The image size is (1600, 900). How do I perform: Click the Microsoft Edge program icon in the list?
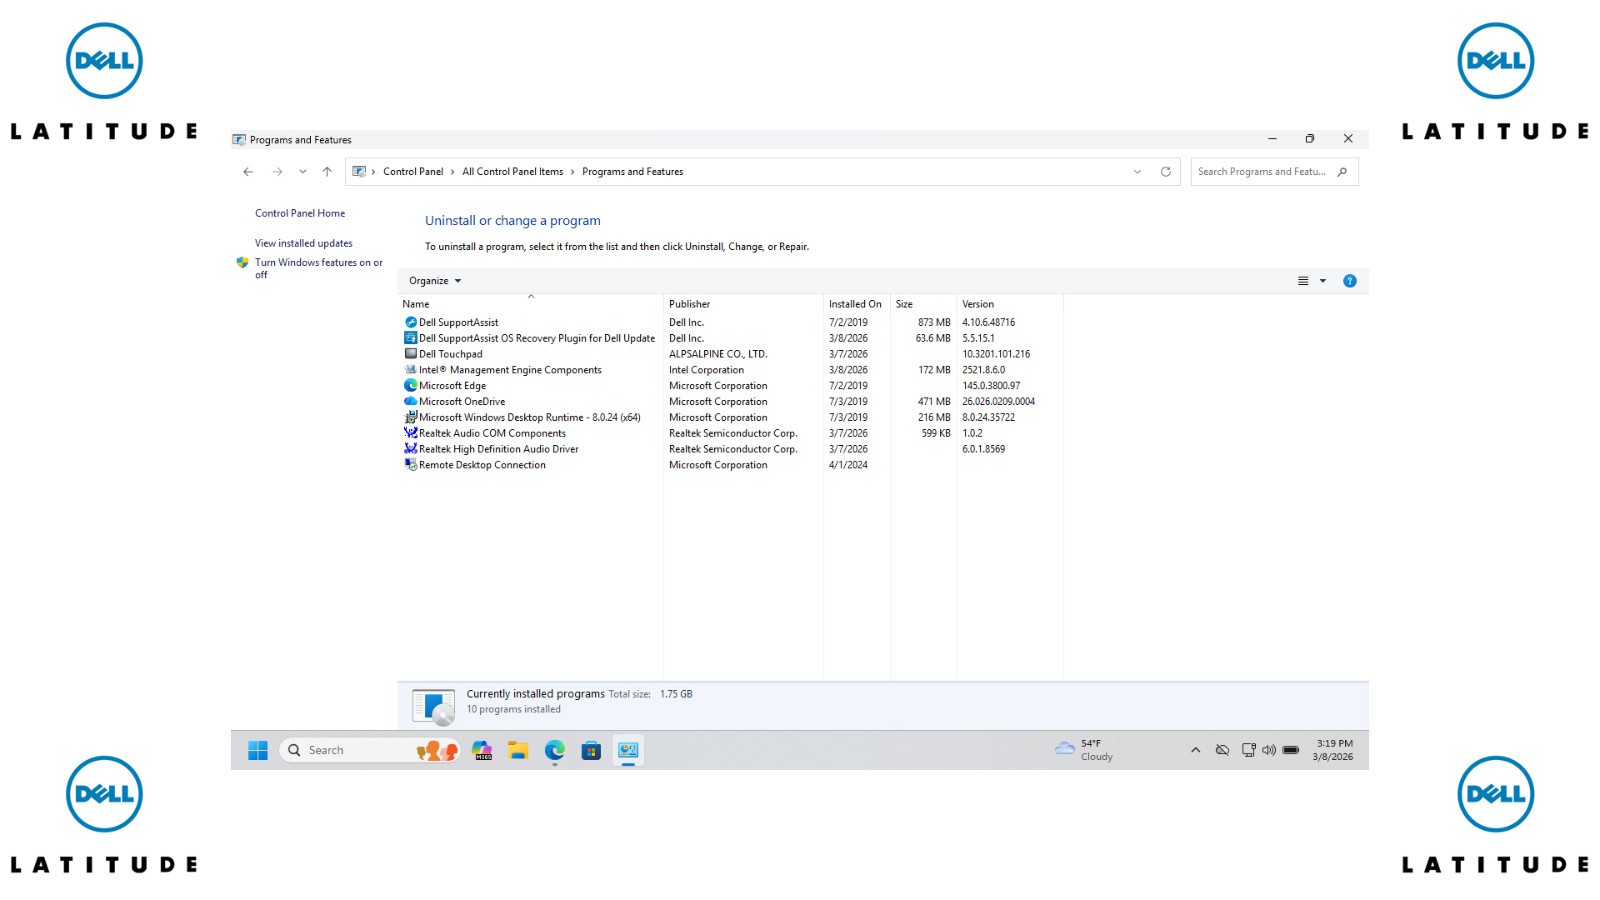410,385
